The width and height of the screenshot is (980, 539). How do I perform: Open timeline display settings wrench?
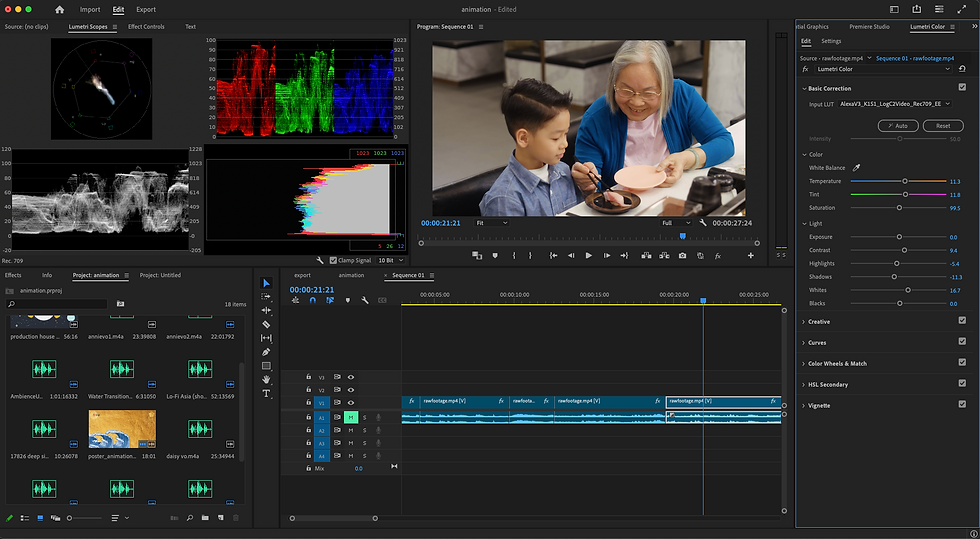coord(365,300)
